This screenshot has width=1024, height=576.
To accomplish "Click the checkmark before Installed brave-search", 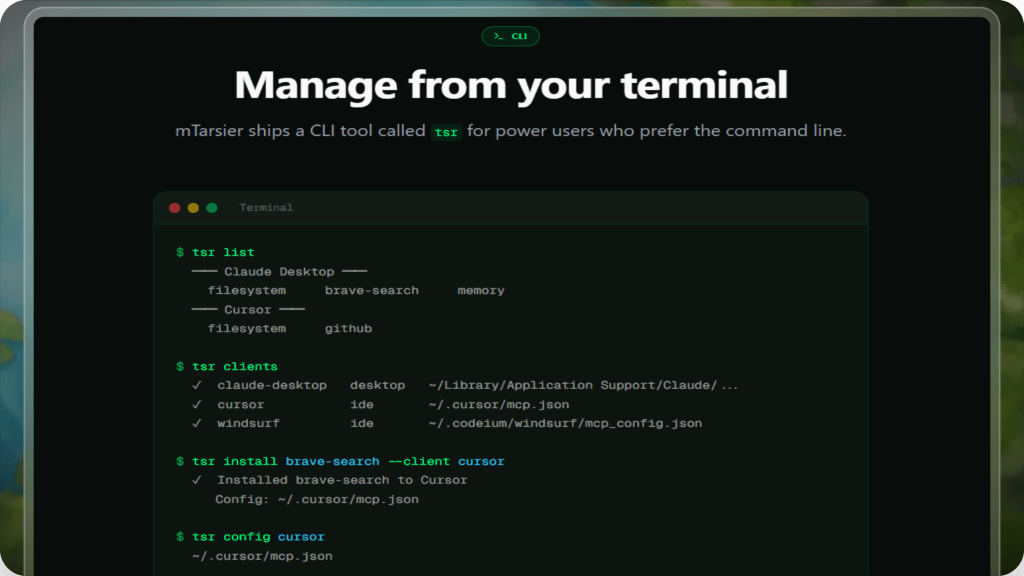I will tap(197, 480).
